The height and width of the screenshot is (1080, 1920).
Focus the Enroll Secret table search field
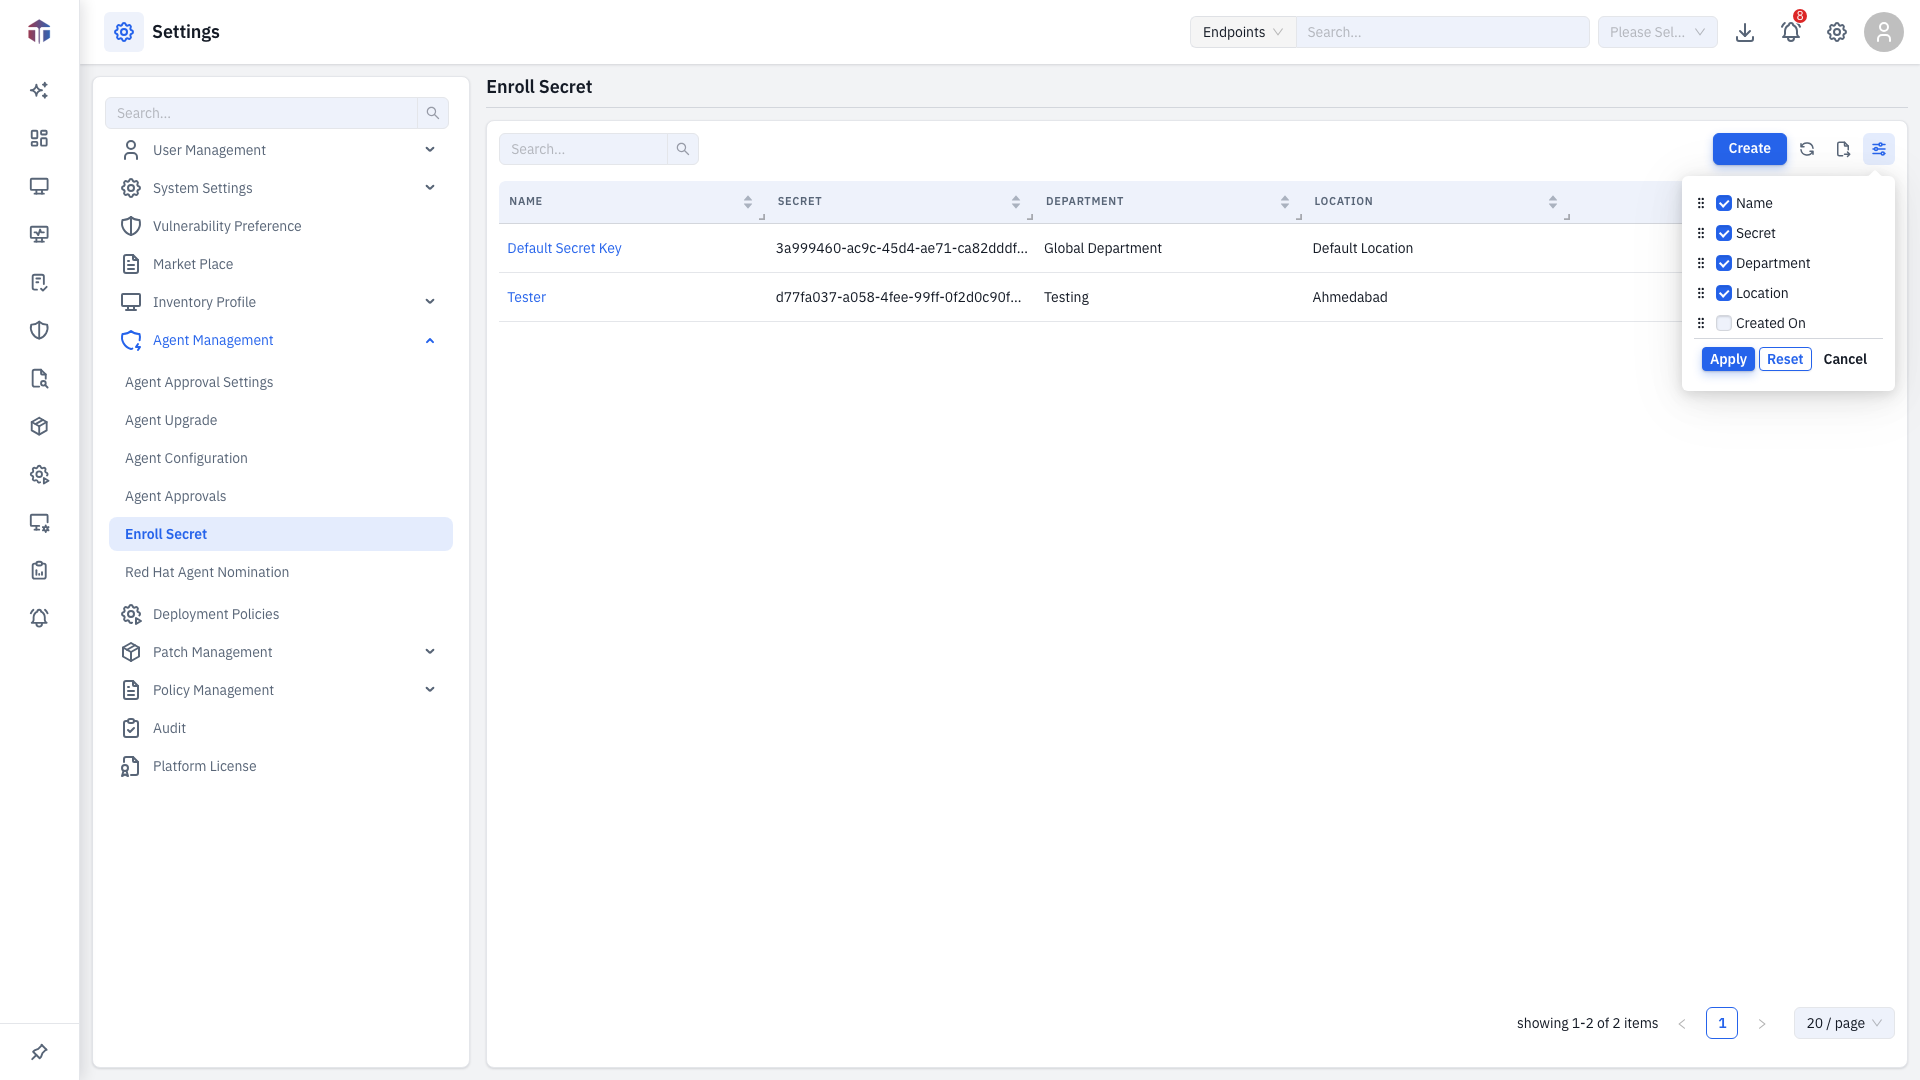tap(583, 149)
